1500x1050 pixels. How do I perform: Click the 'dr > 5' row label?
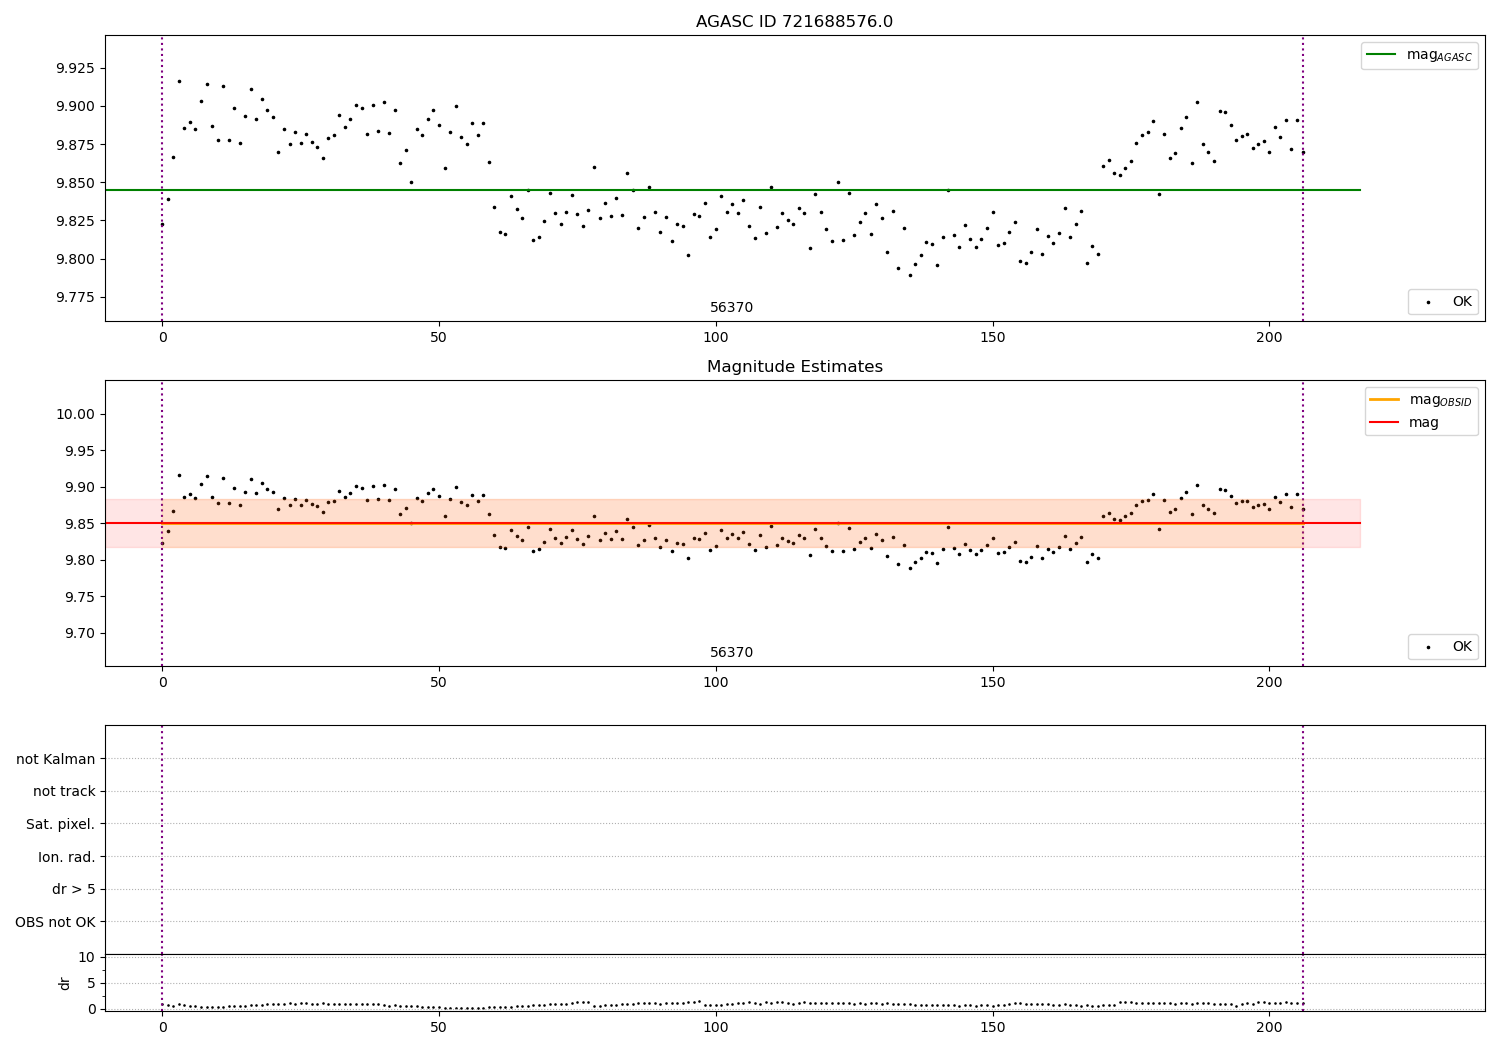click(x=74, y=889)
